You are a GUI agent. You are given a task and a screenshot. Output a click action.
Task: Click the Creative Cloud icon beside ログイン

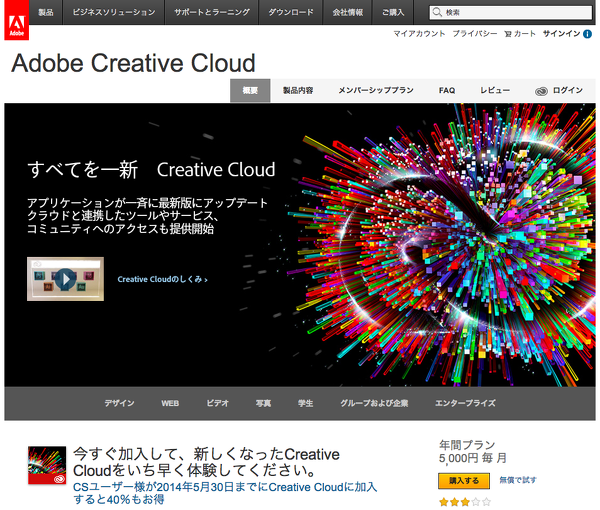pyautogui.click(x=541, y=91)
